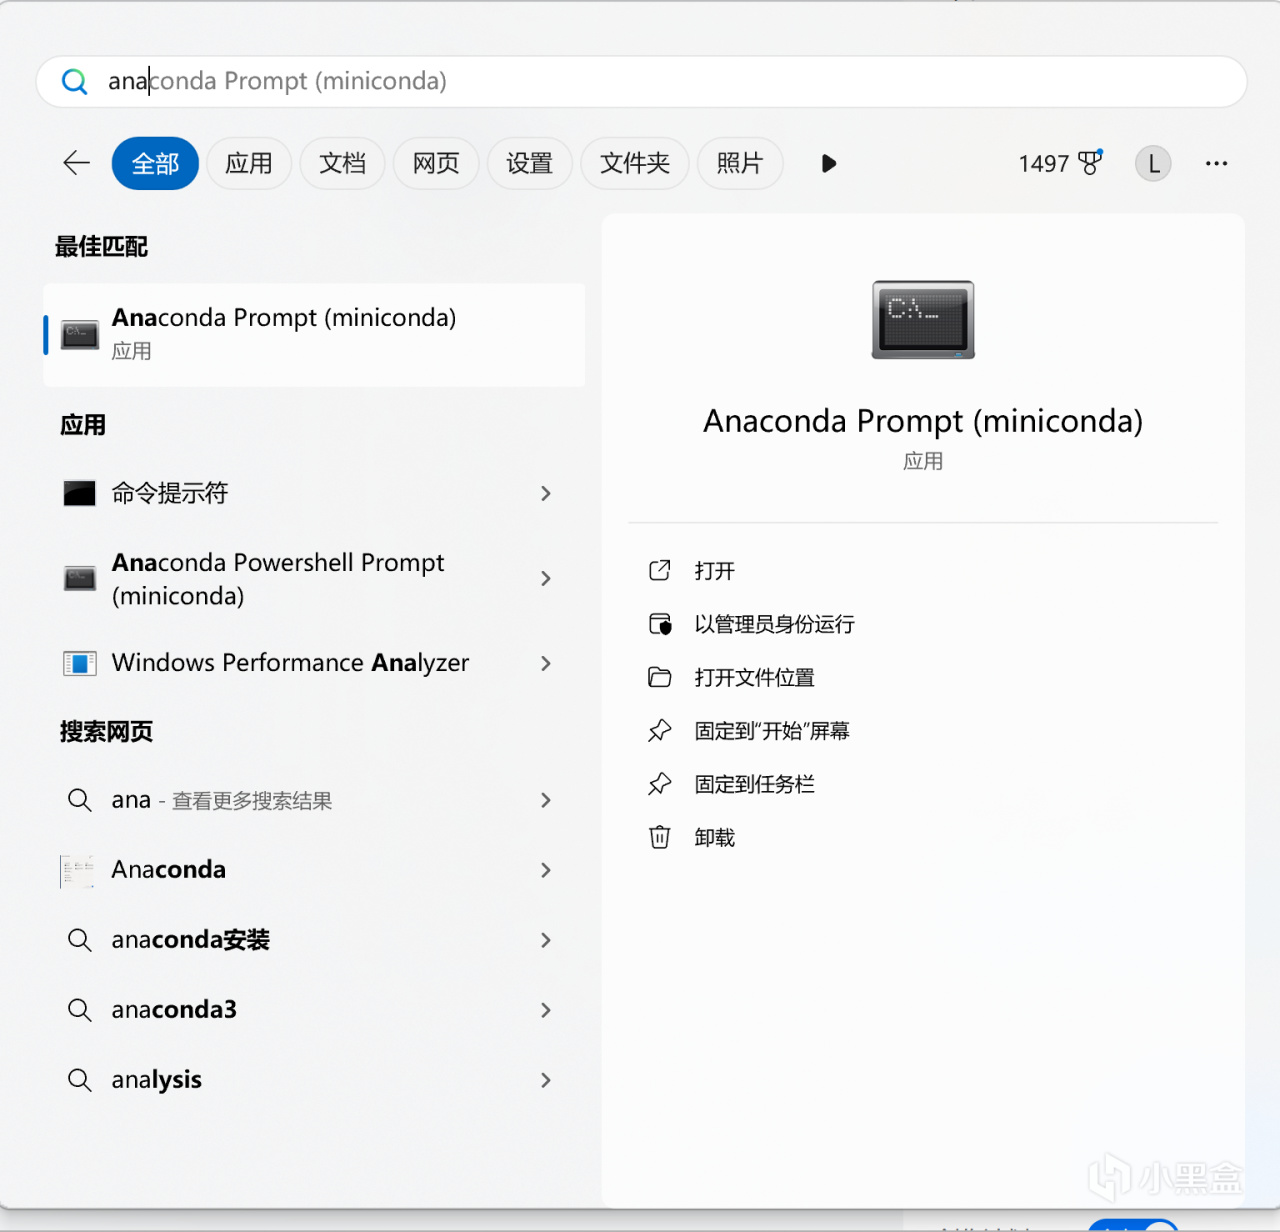Screen dimensions: 1280x1232
Task: Select the 全部 filter tab
Action: point(155,163)
